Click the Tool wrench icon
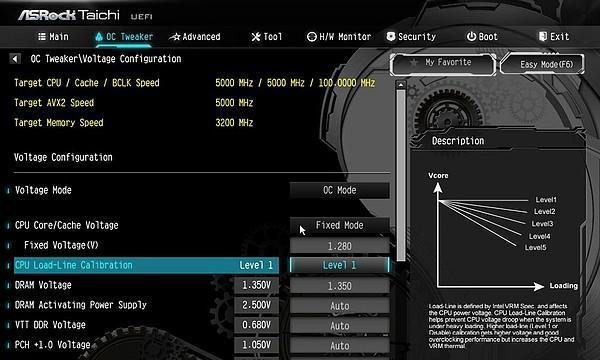The width and height of the screenshot is (600, 360). tap(256, 37)
